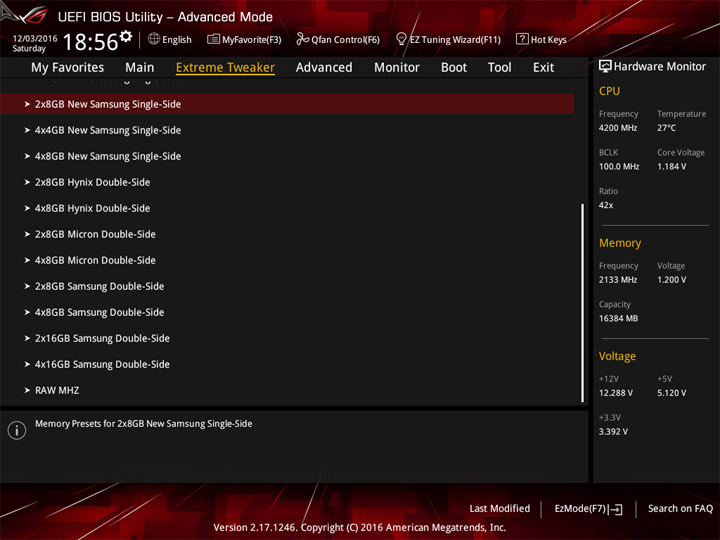
Task: Open the Exit tab
Action: 543,68
